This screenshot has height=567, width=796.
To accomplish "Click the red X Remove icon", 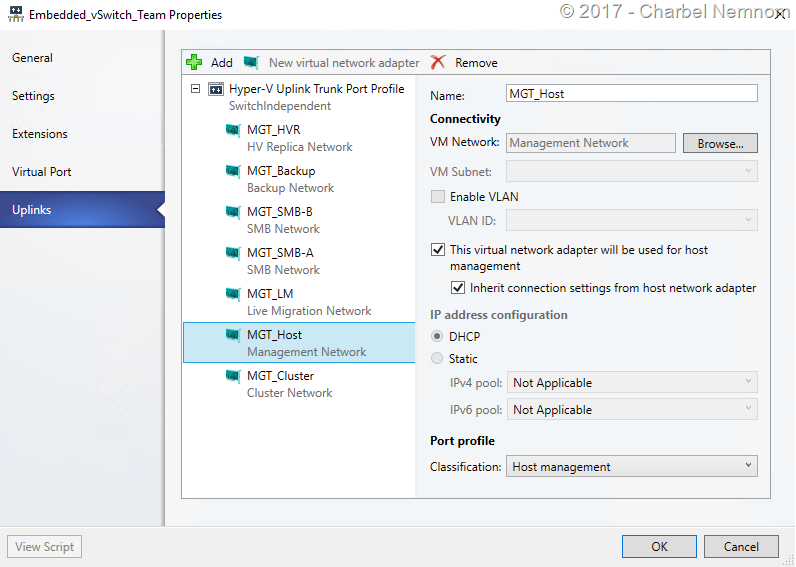I will (438, 62).
